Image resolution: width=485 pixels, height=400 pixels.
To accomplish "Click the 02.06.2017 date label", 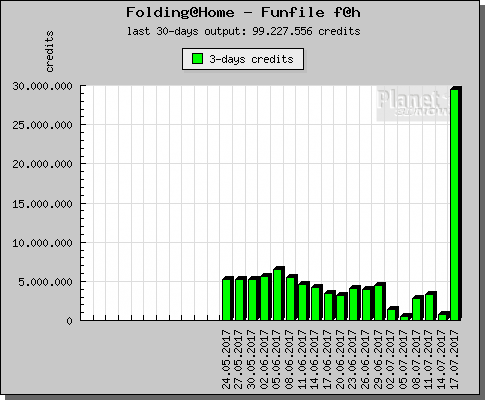I will [264, 359].
